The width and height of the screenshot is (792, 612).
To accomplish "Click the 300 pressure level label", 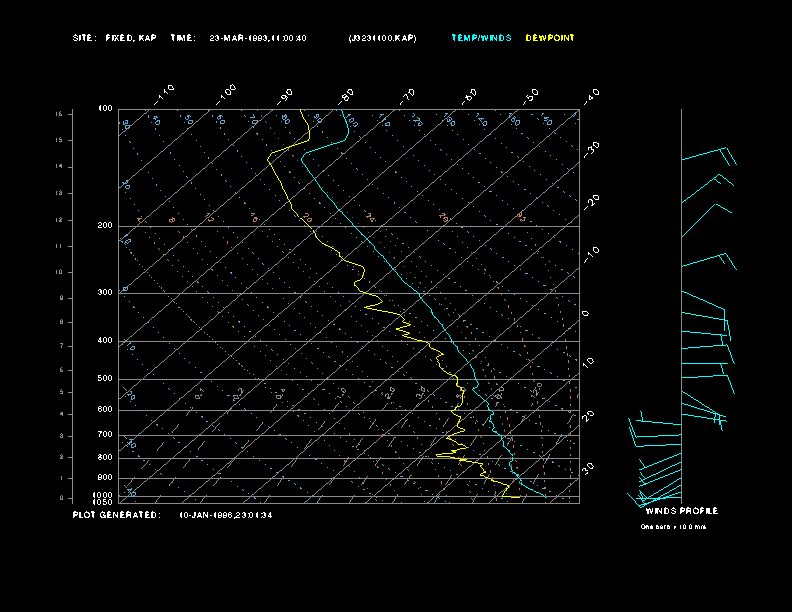I will [x=105, y=293].
